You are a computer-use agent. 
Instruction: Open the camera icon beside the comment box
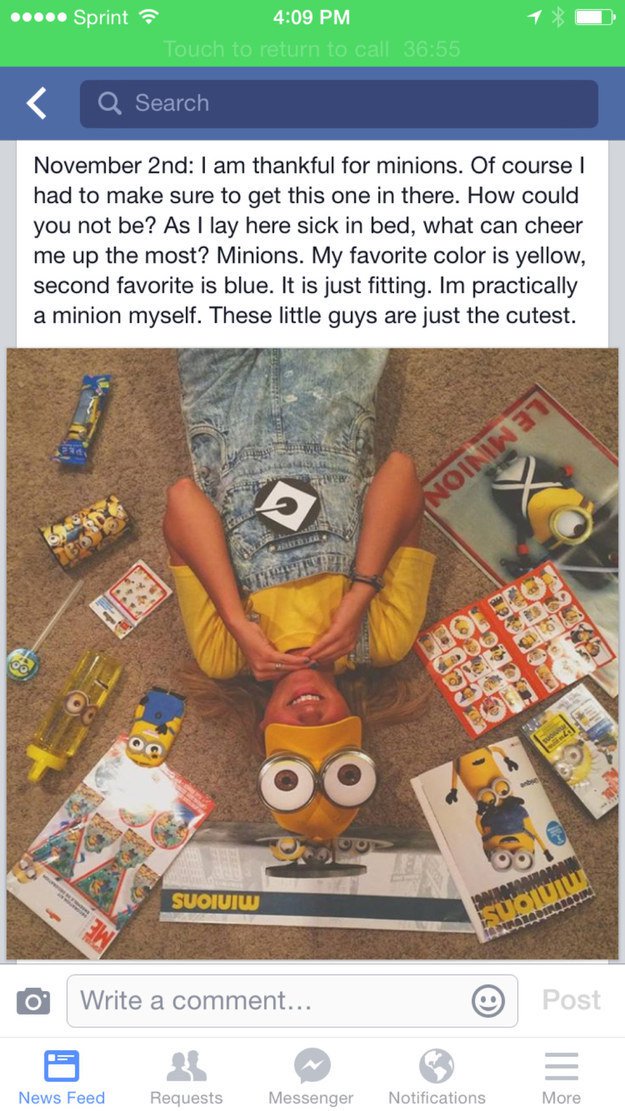(33, 1000)
